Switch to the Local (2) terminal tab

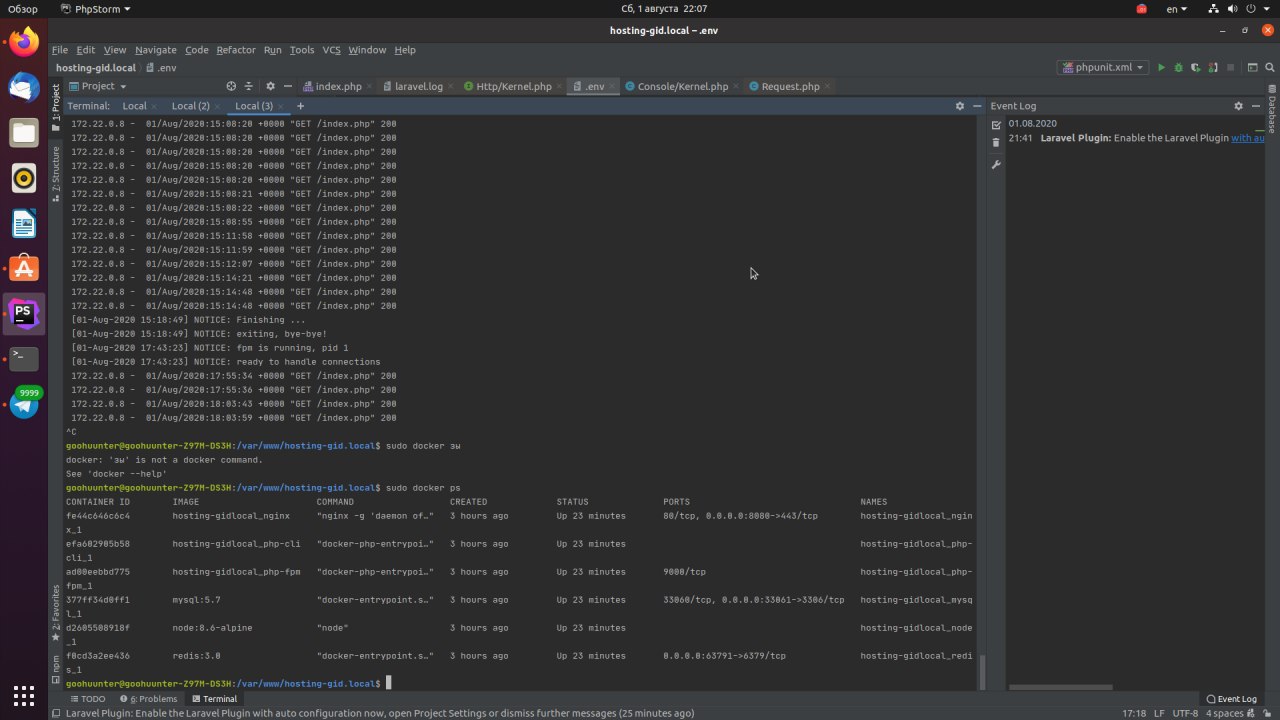tap(190, 106)
